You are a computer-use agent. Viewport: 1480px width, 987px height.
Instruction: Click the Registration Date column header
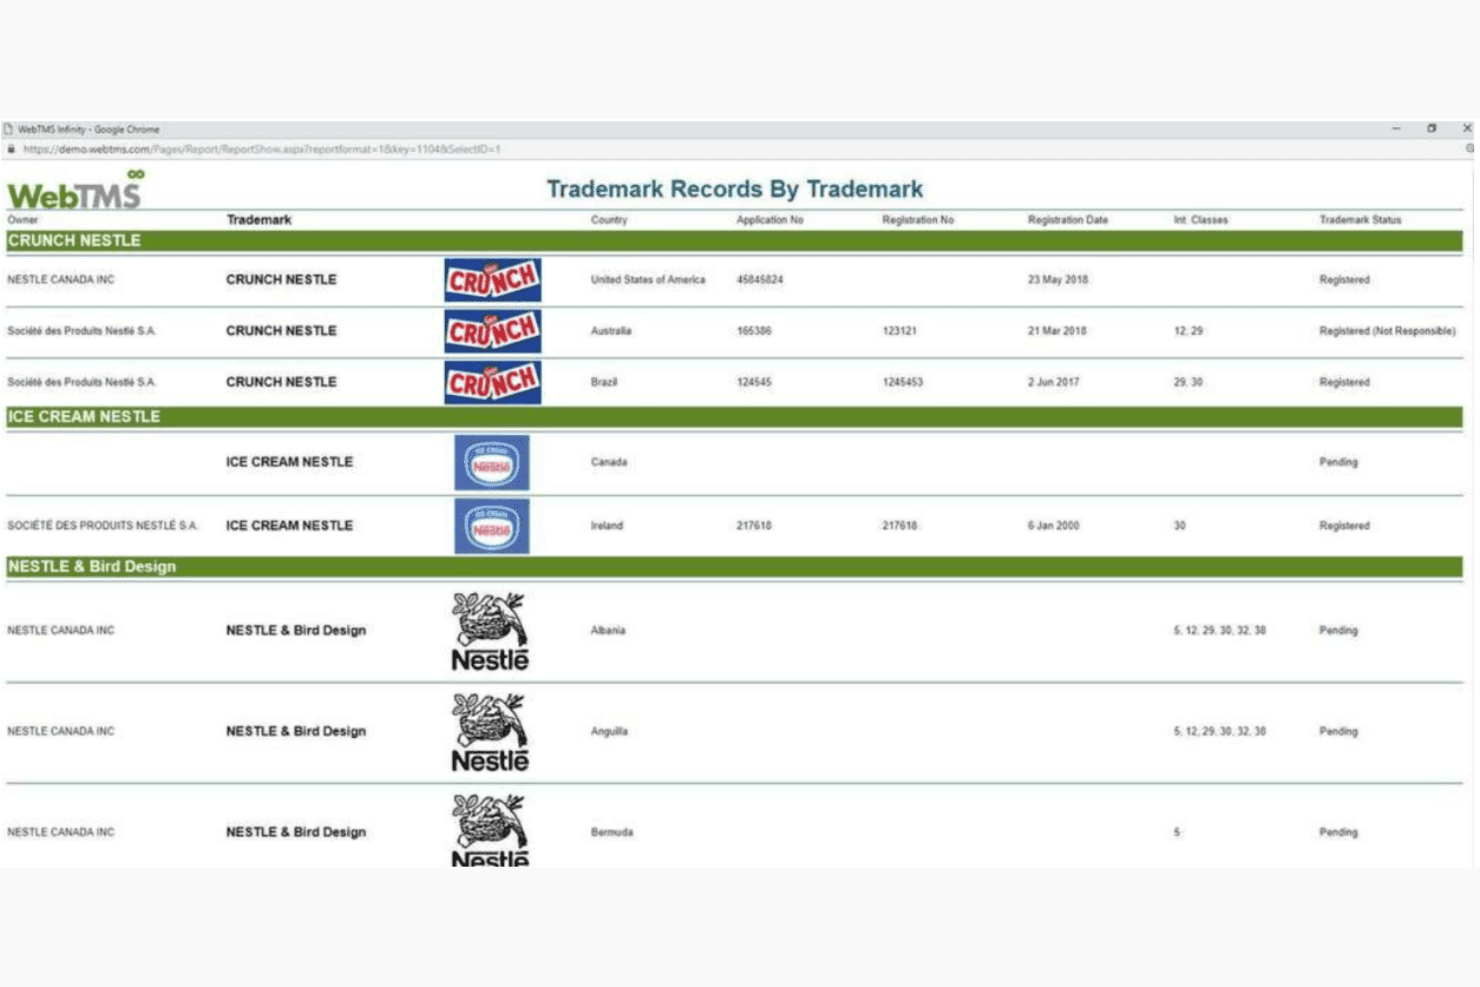(1068, 220)
